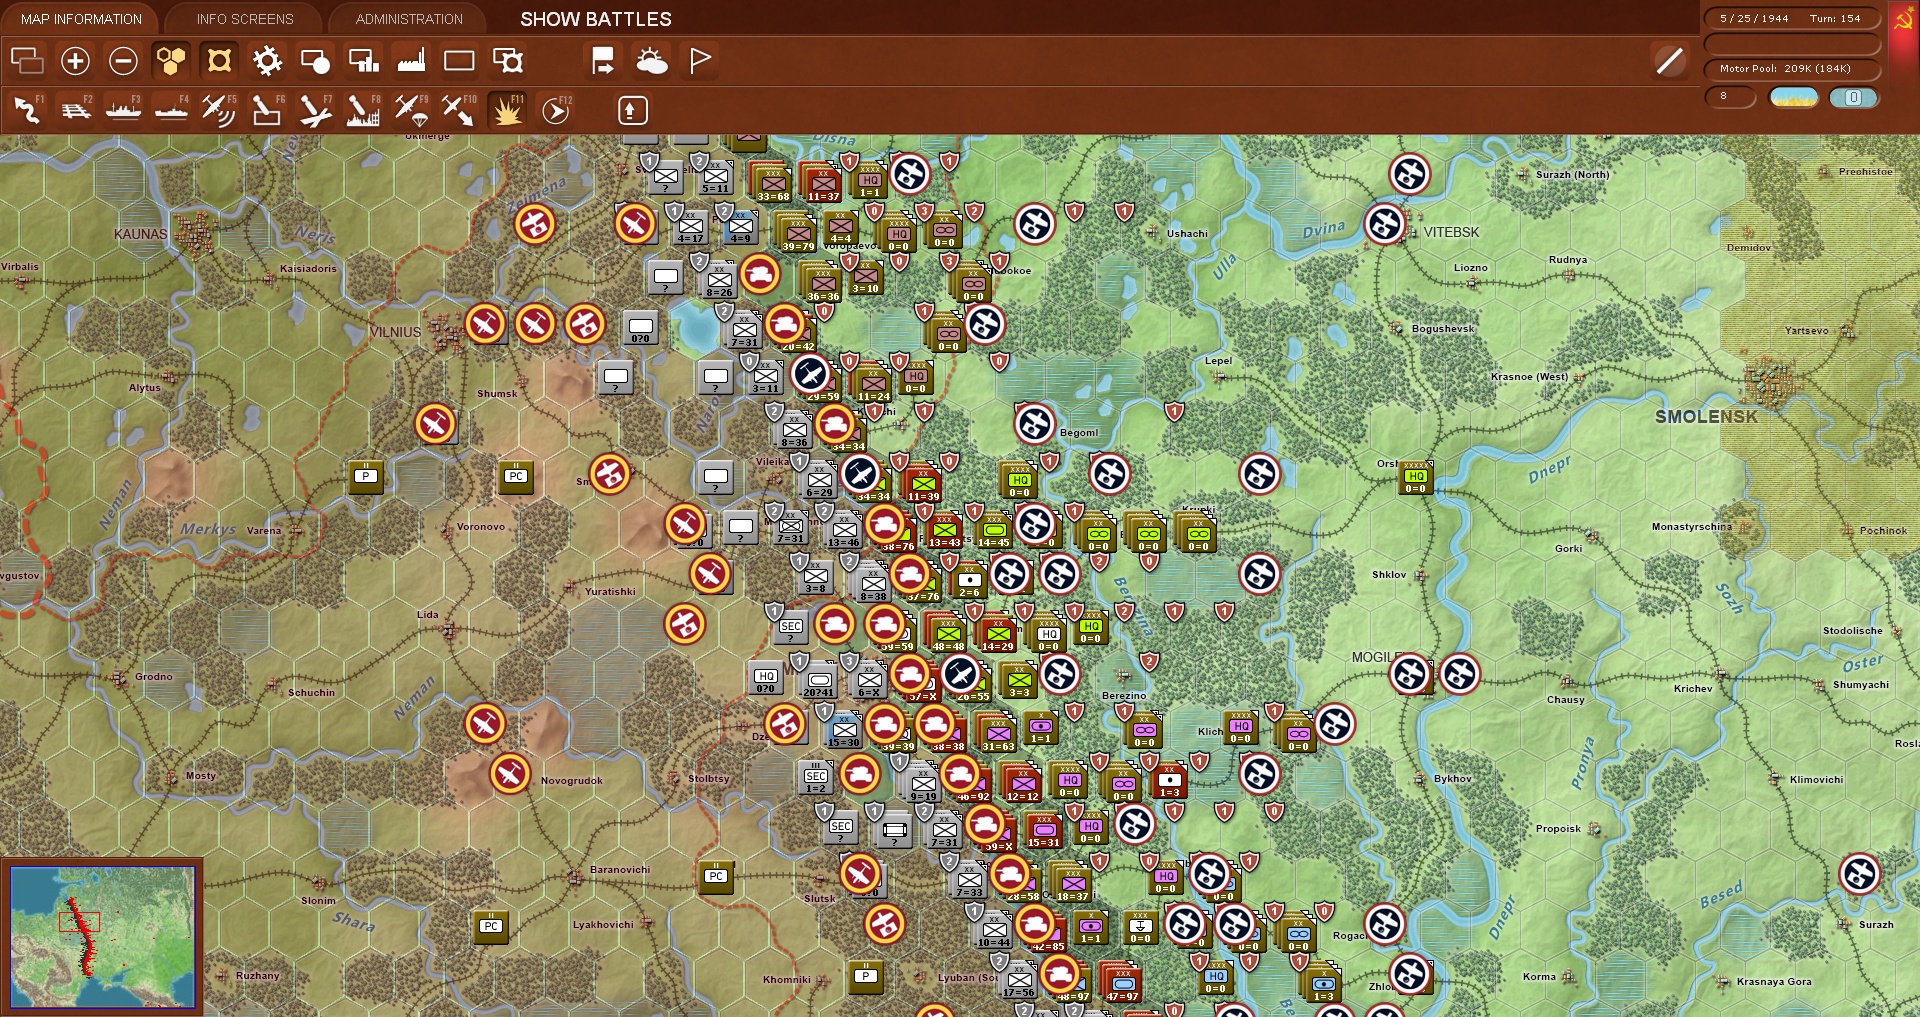Toggle F11 show battles mode off
The height and width of the screenshot is (1017, 1920).
507,110
